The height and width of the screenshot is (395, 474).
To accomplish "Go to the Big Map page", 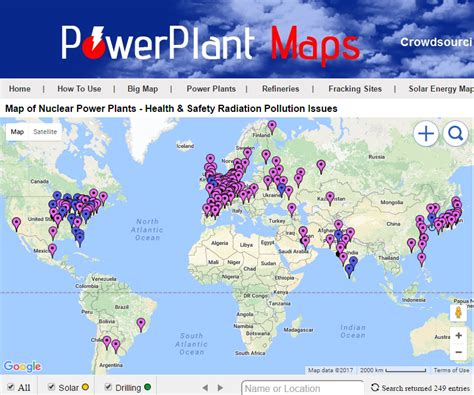I will 142,89.
